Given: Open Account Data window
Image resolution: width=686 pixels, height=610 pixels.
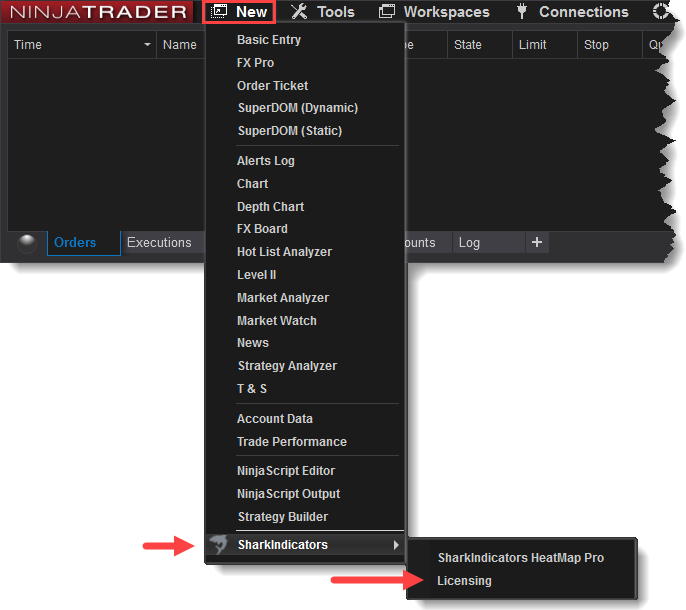Looking at the screenshot, I should coord(275,419).
